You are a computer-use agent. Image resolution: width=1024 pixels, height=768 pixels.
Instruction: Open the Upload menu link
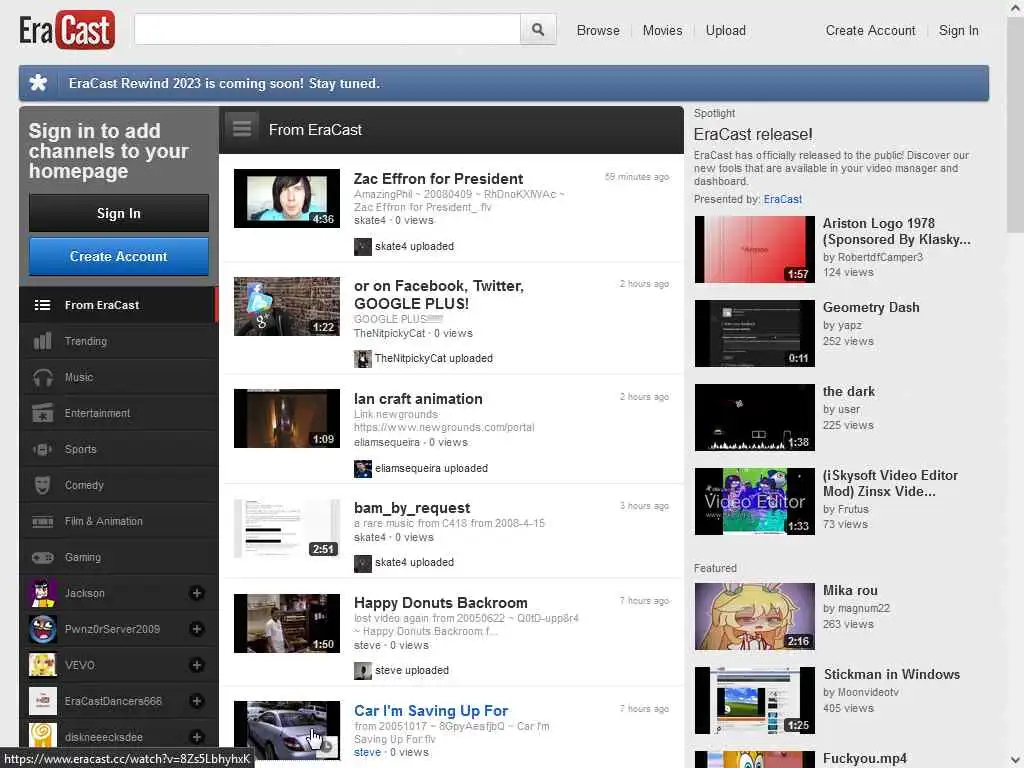tap(726, 31)
